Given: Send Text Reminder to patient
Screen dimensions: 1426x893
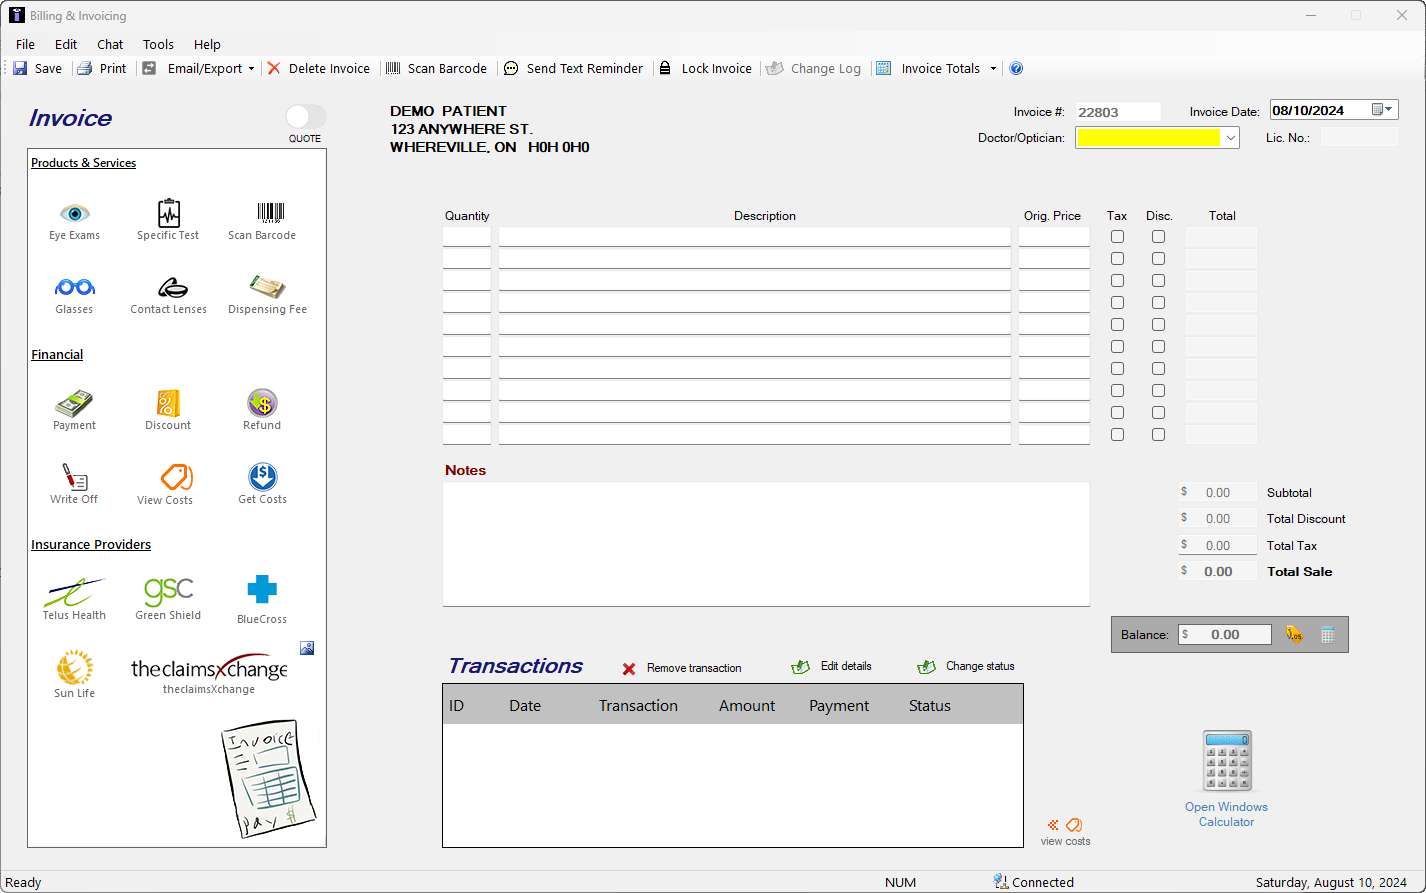Looking at the screenshot, I should [573, 68].
